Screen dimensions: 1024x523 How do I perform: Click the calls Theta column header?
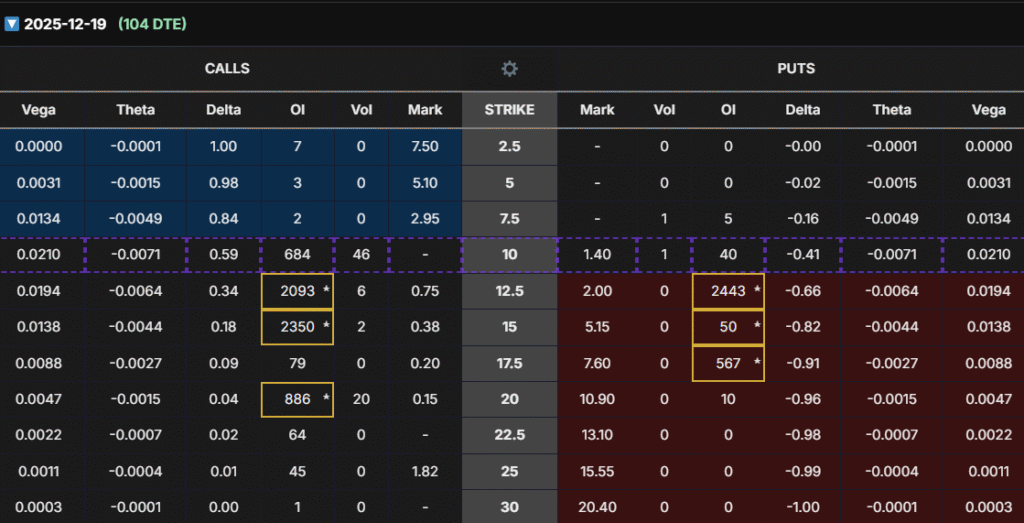coord(135,110)
